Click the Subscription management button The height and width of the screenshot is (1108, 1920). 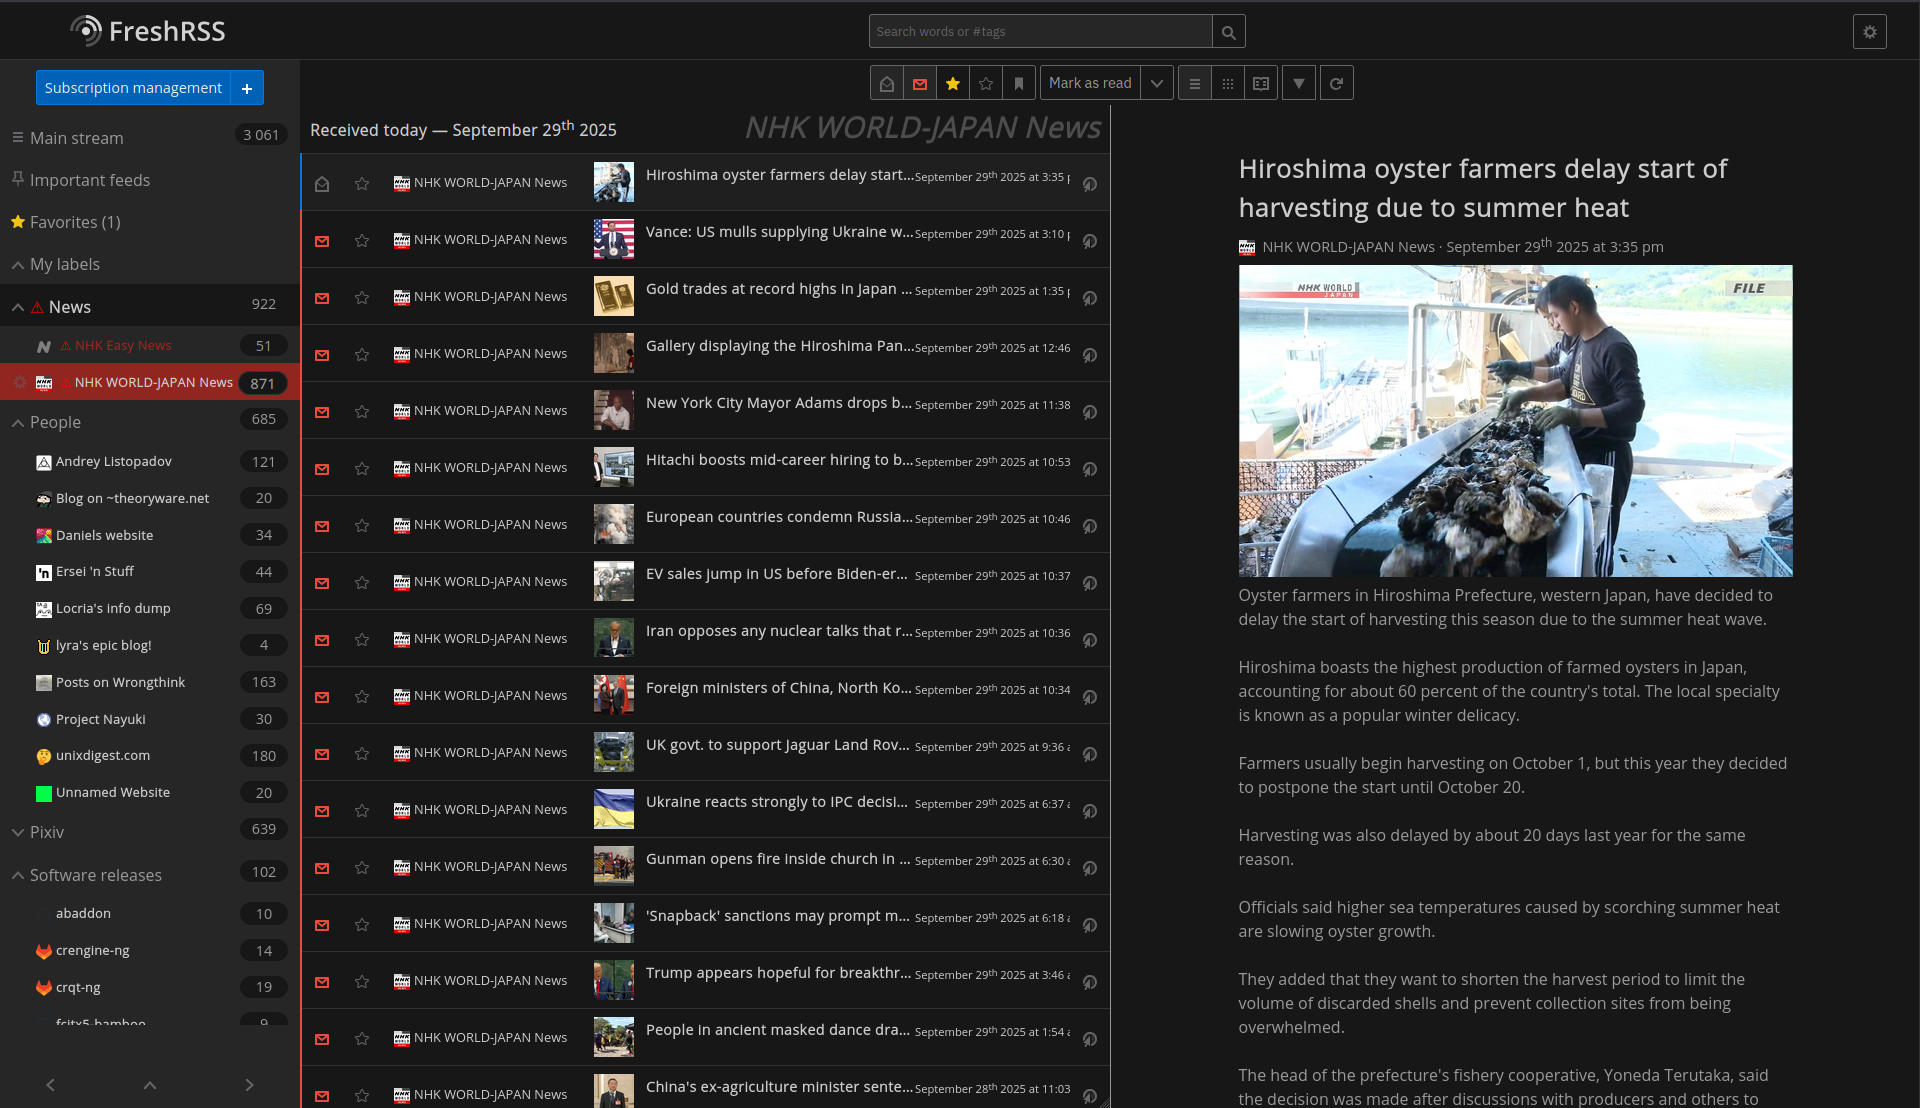[133, 88]
